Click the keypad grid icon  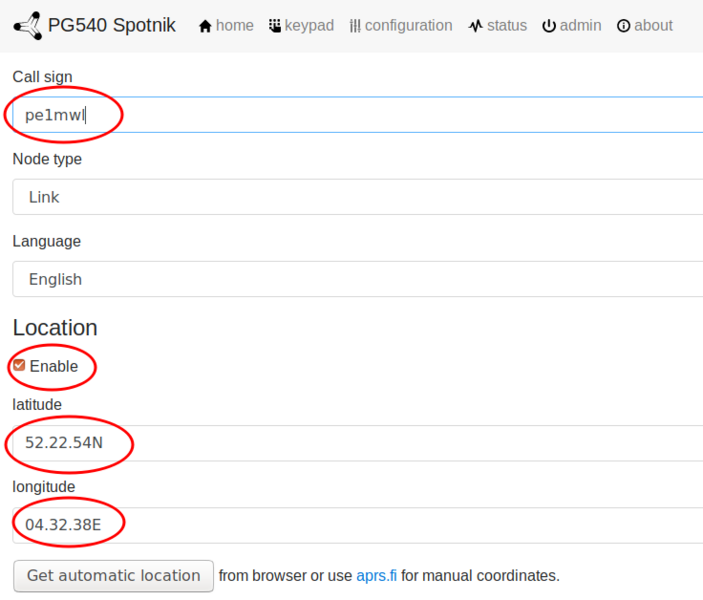coord(275,26)
